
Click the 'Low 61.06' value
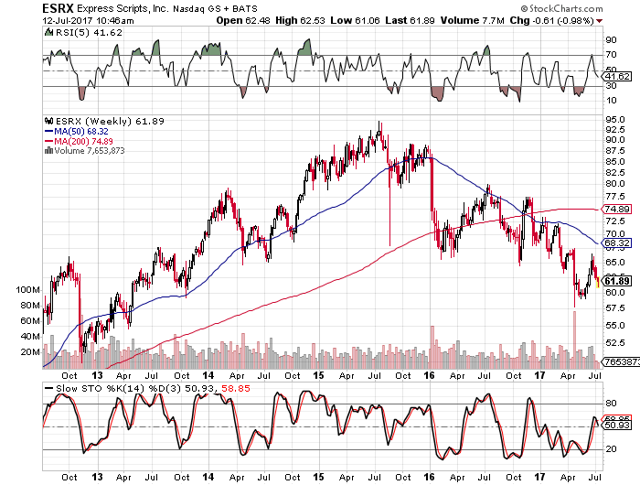(355, 20)
